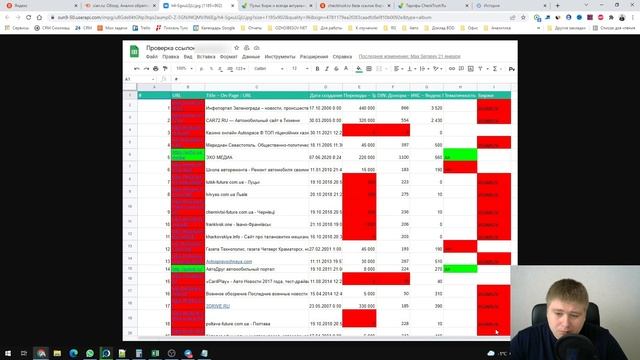Viewport: 640px width, 360px height.
Task: Open the Инструменты menu
Action: (280, 57)
